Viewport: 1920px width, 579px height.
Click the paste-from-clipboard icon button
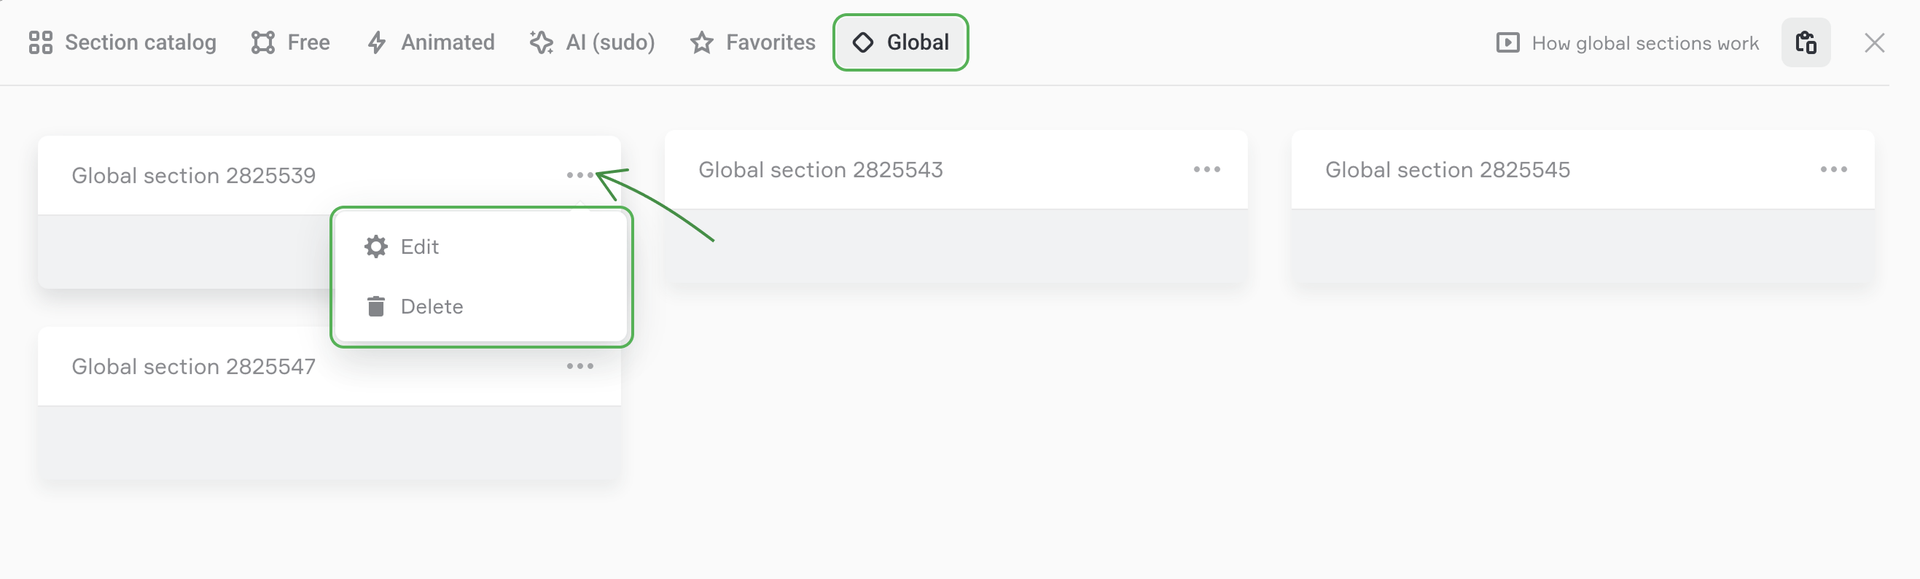click(1805, 43)
